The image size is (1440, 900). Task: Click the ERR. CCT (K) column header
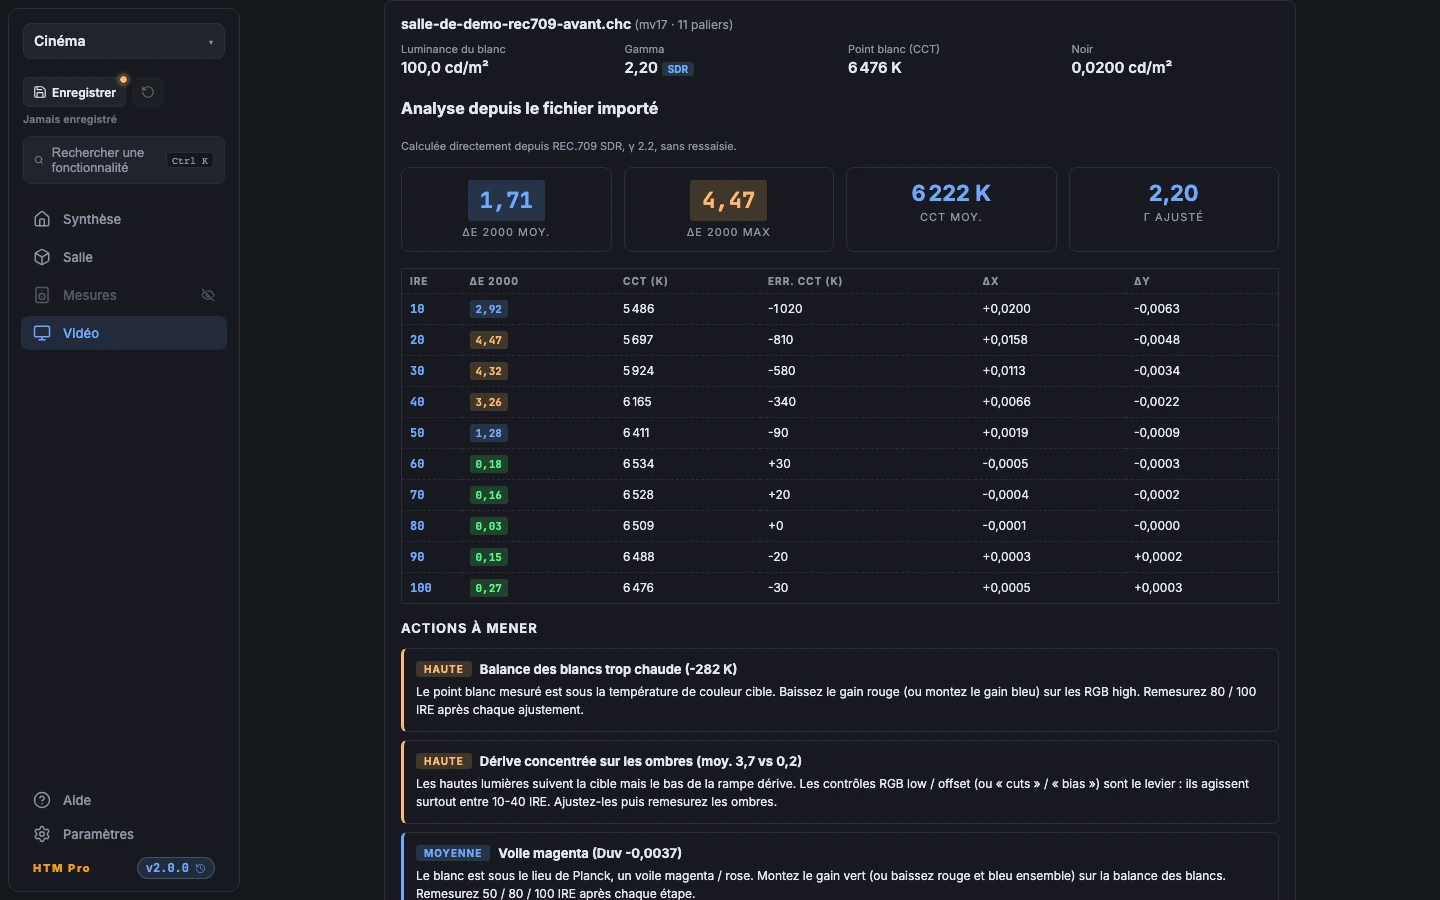coord(805,281)
